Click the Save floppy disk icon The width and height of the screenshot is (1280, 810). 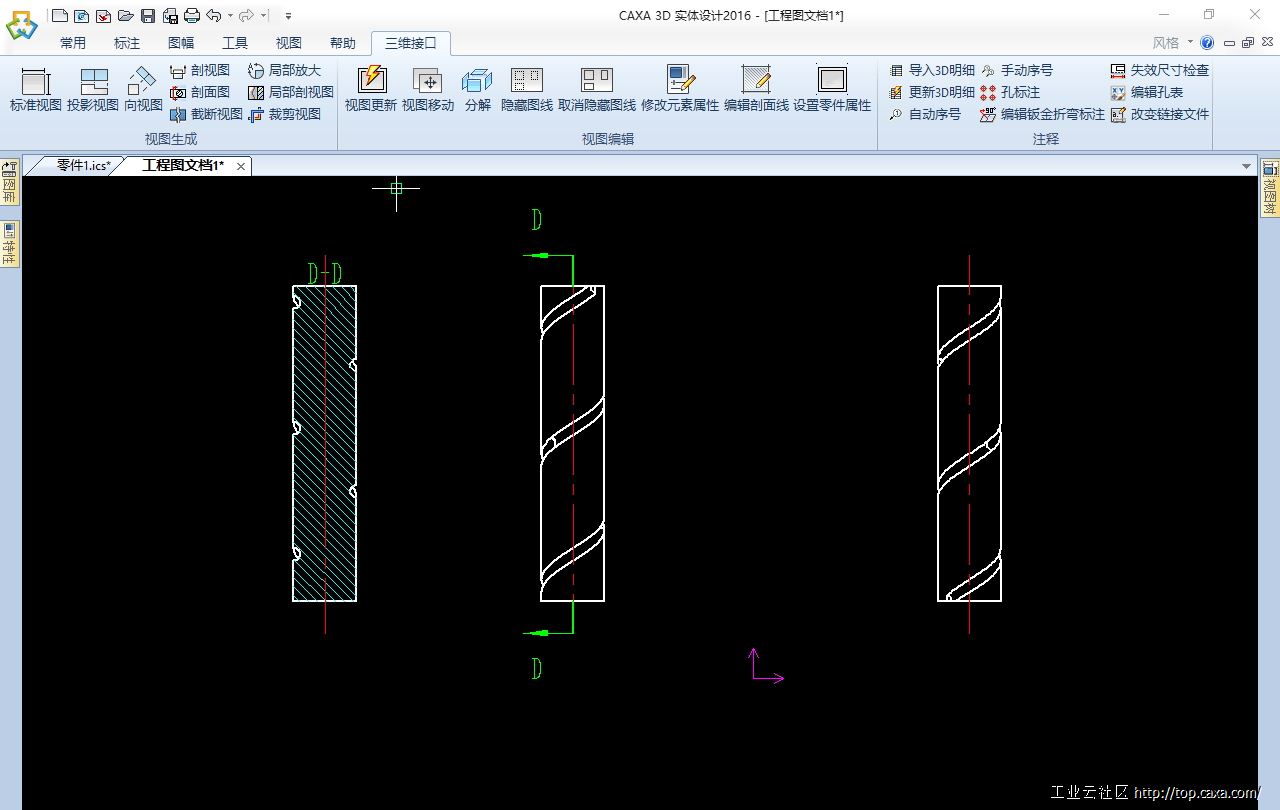click(148, 15)
